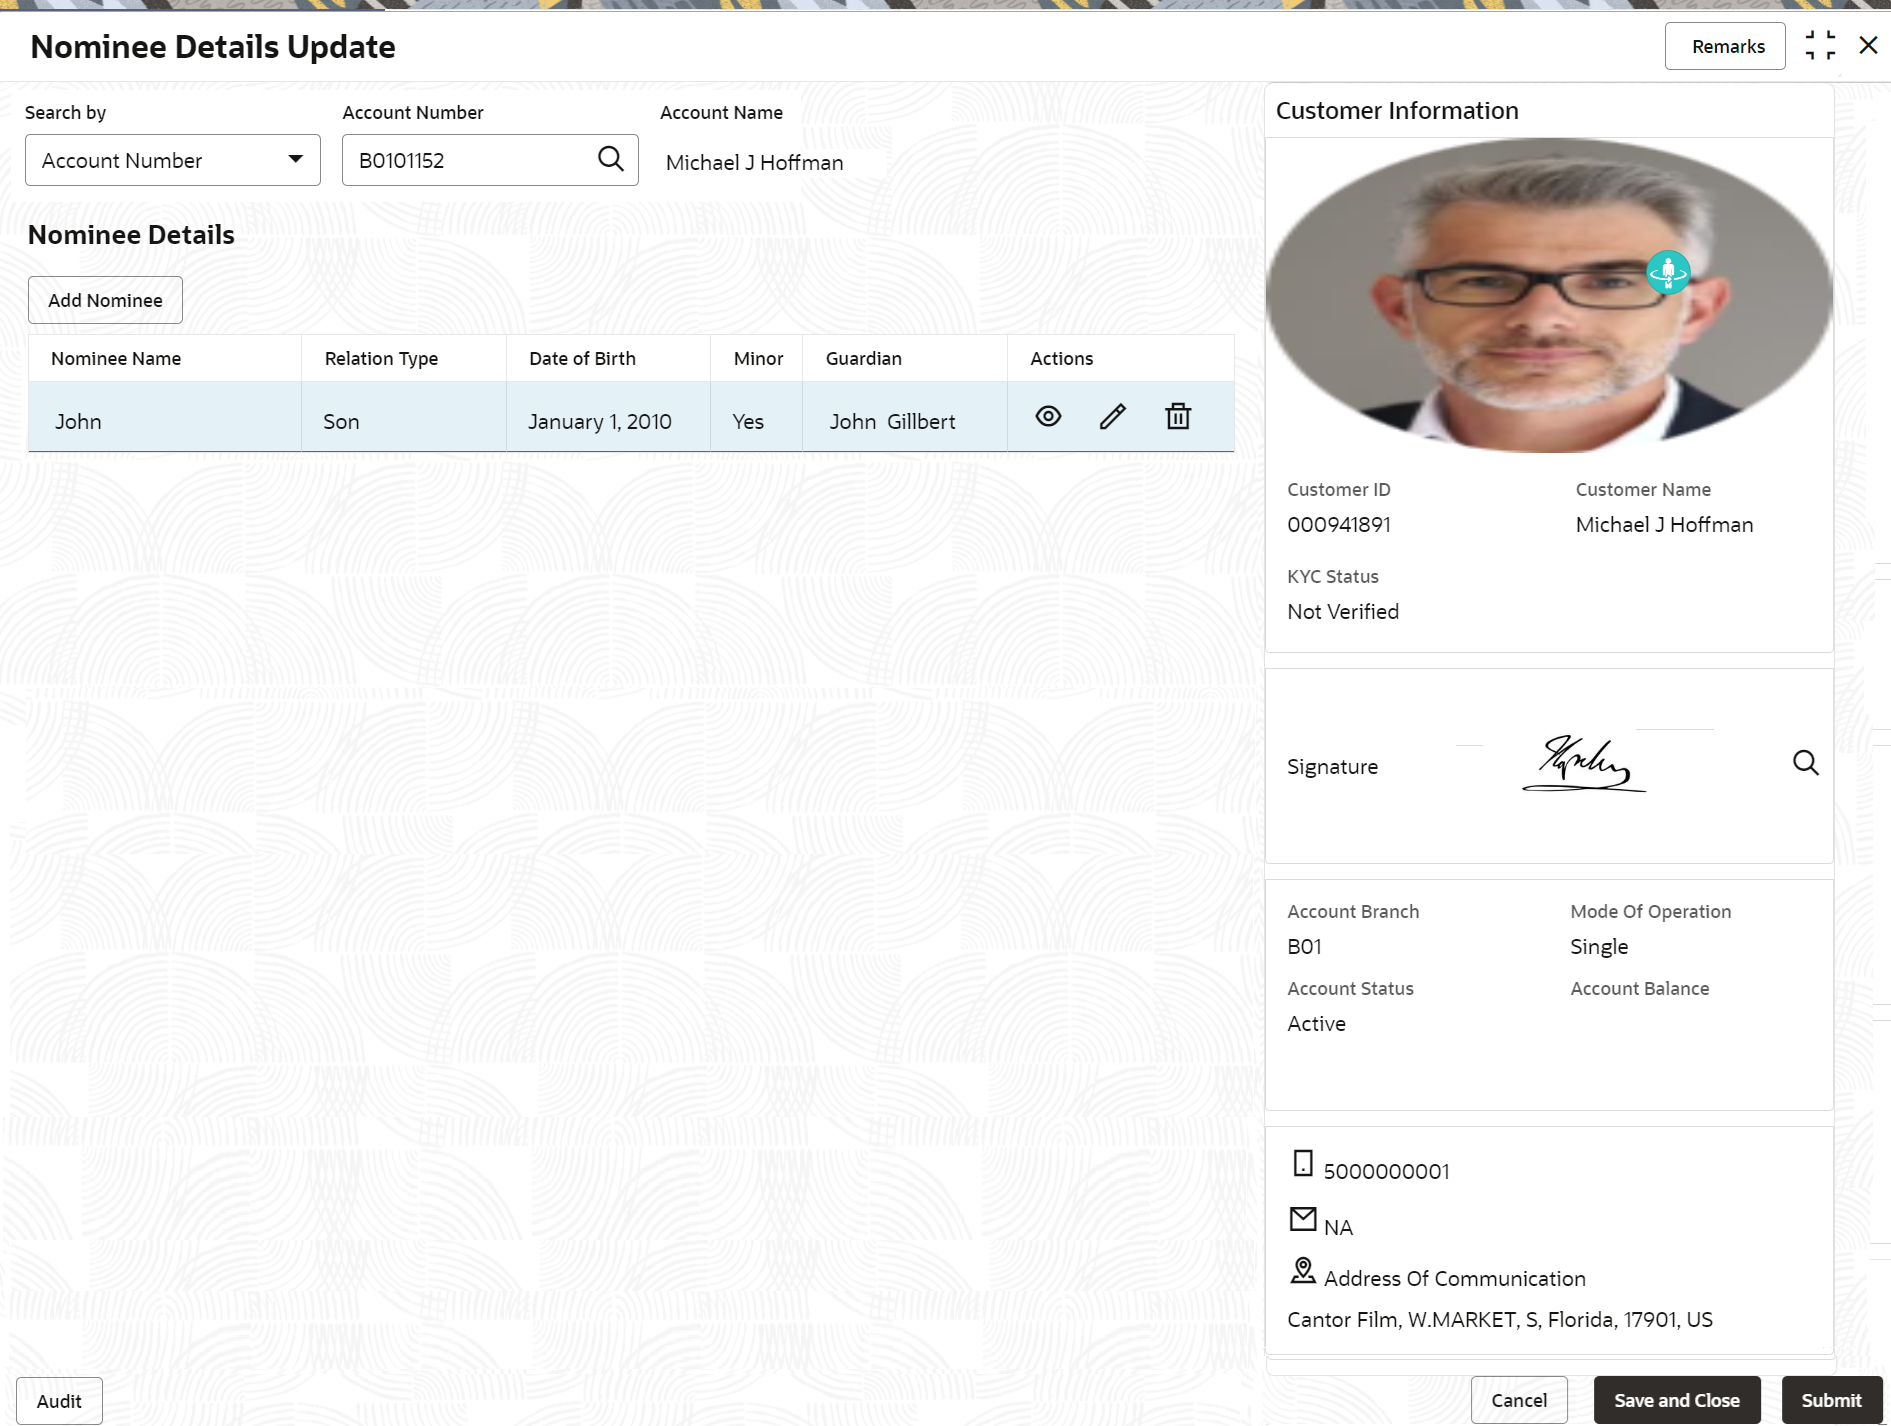Open the Search by dropdown
Viewport: 1891px width, 1426px height.
(172, 160)
